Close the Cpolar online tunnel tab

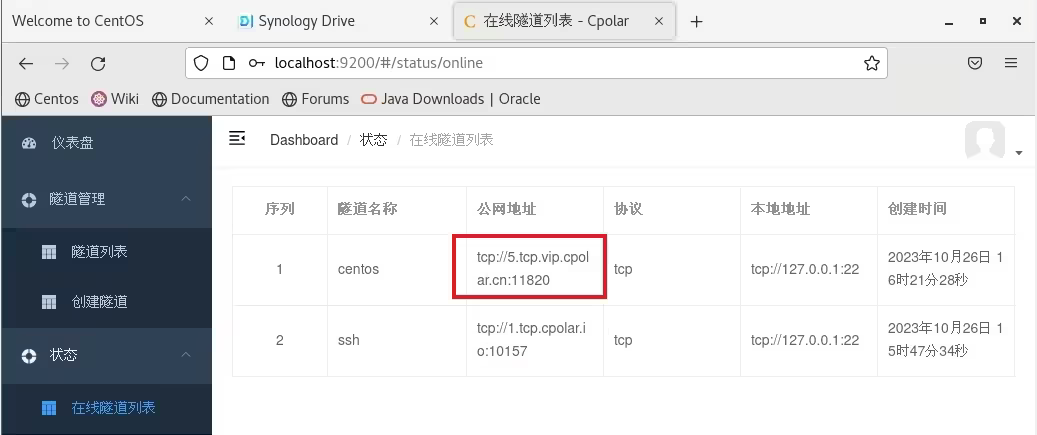[x=659, y=21]
